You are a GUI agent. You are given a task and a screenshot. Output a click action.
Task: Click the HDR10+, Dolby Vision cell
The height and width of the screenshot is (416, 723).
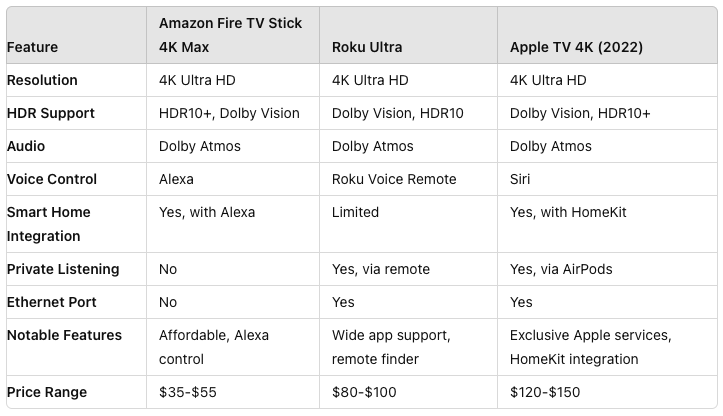click(229, 113)
